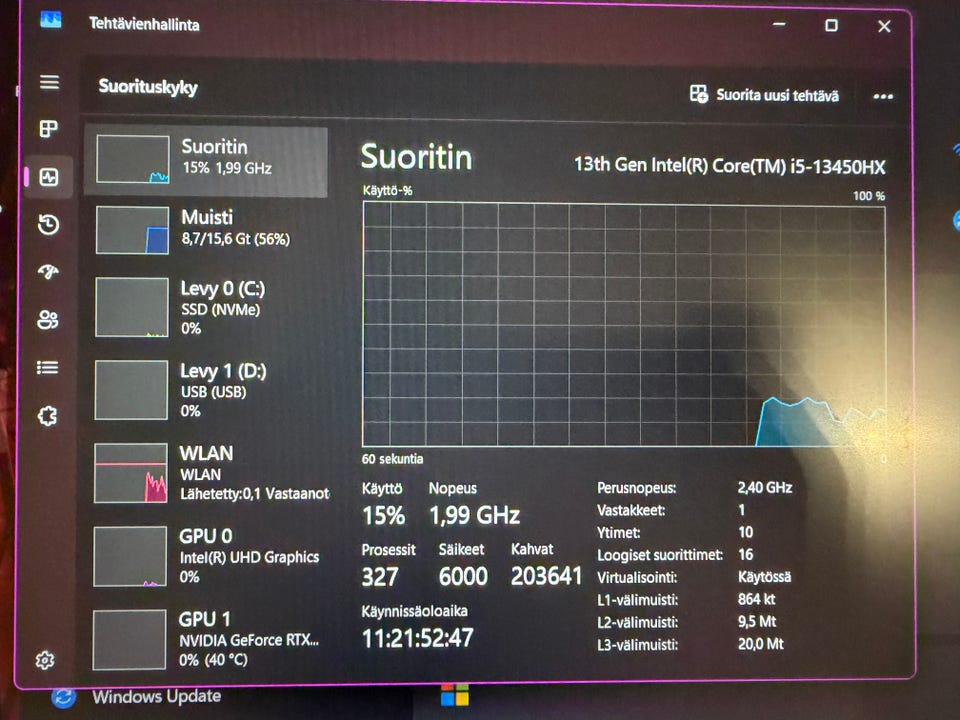Click Windows Update behind Task Manager
The height and width of the screenshot is (720, 960).
coord(157,696)
